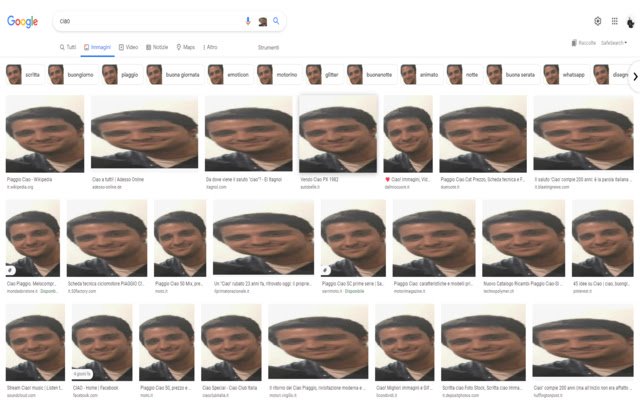Choose the emoticon chip
640x400 pixels.
tap(229, 75)
